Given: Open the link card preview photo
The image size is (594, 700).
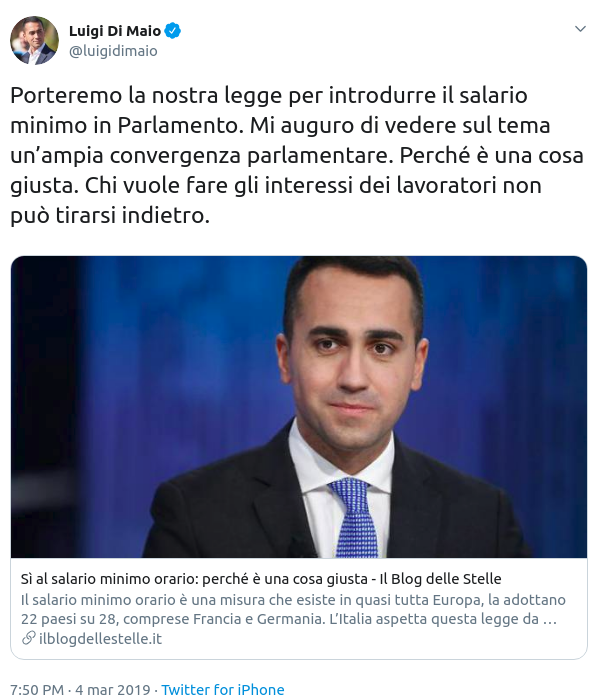Looking at the screenshot, I should point(299,407).
